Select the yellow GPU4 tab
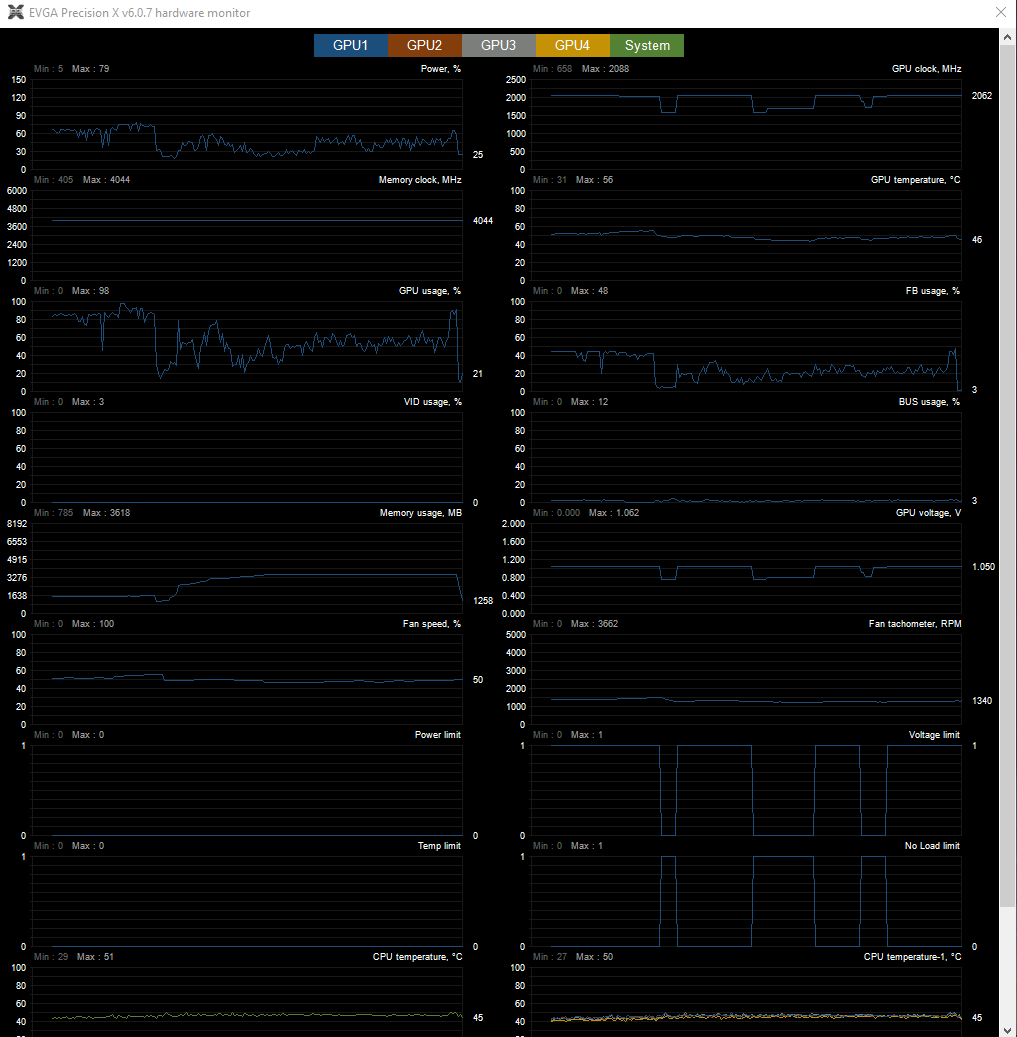The image size is (1017, 1037). [x=573, y=45]
